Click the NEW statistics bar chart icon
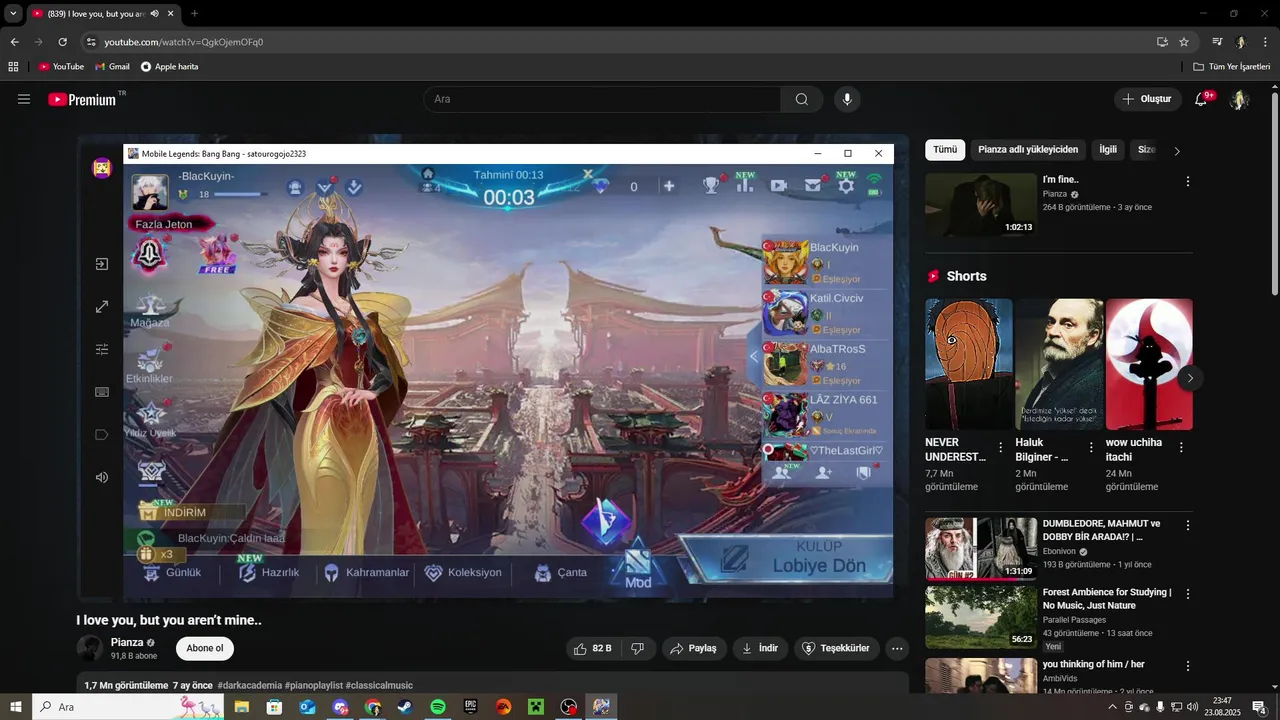1280x720 pixels. (745, 184)
